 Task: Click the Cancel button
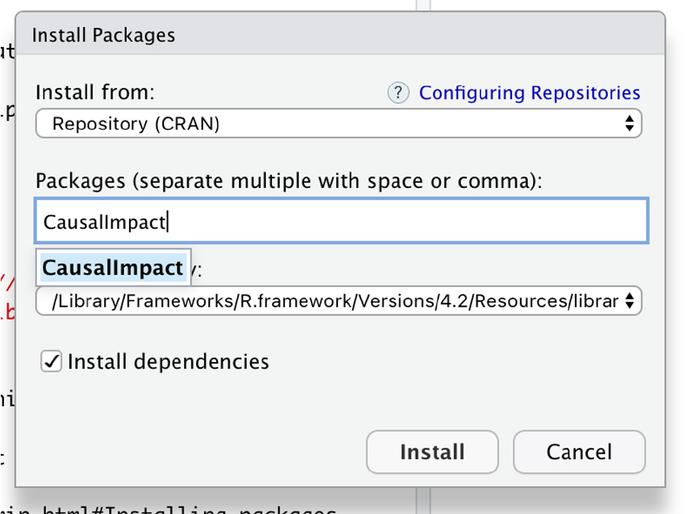579,452
